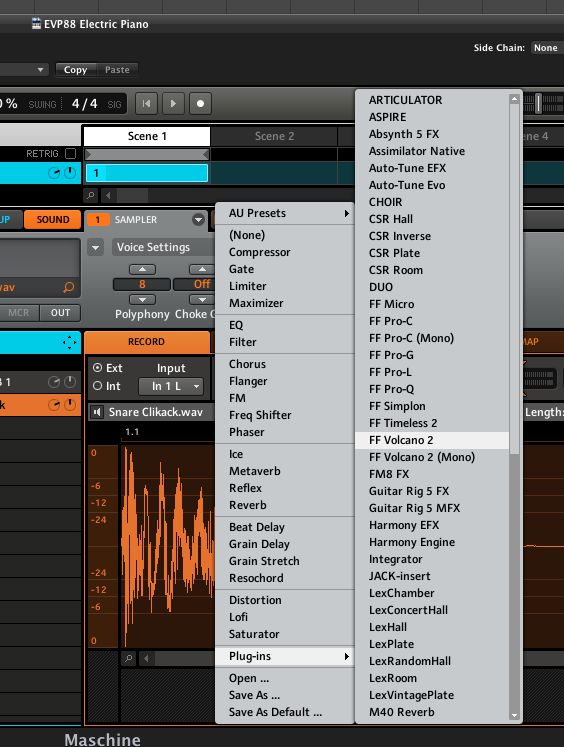Select the Ext input radio button
564x747 pixels.
98,368
